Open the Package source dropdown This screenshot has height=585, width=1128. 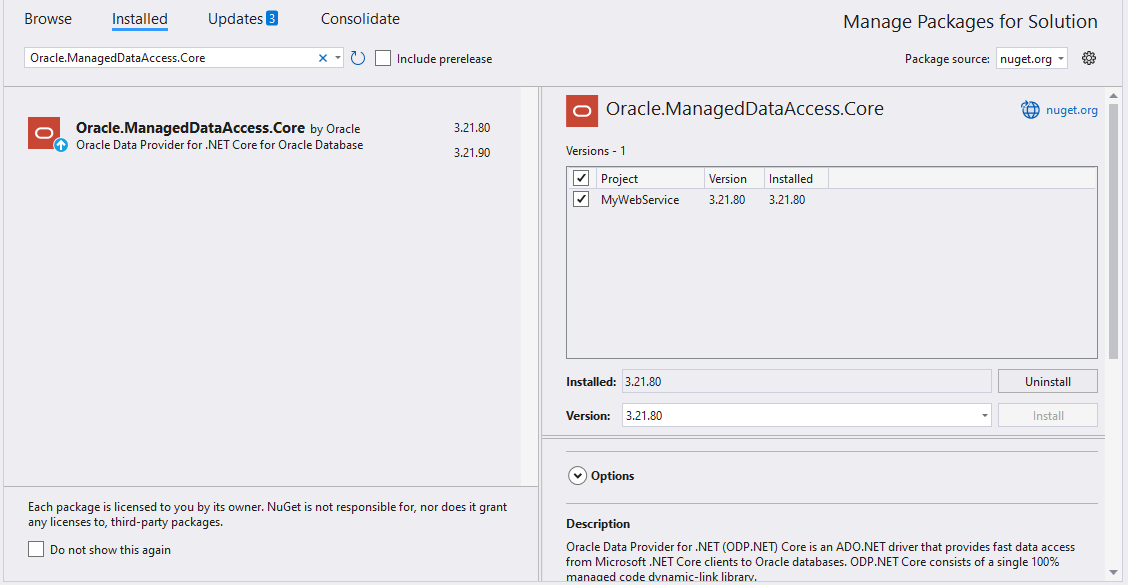(x=1032, y=59)
